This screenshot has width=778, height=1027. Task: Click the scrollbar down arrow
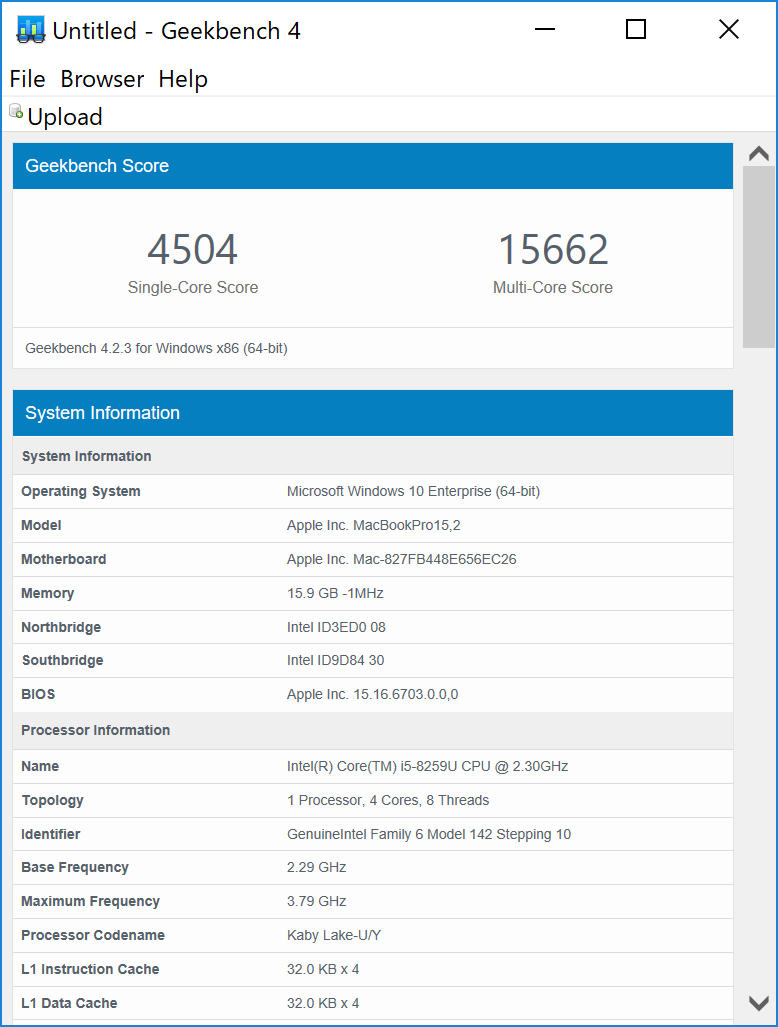click(759, 1003)
